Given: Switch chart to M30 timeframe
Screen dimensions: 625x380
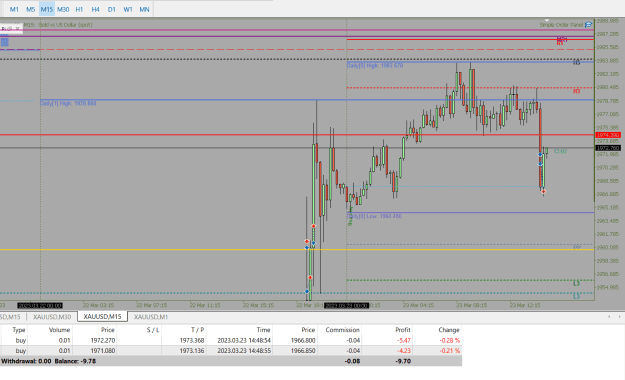Looking at the screenshot, I should tap(63, 9).
